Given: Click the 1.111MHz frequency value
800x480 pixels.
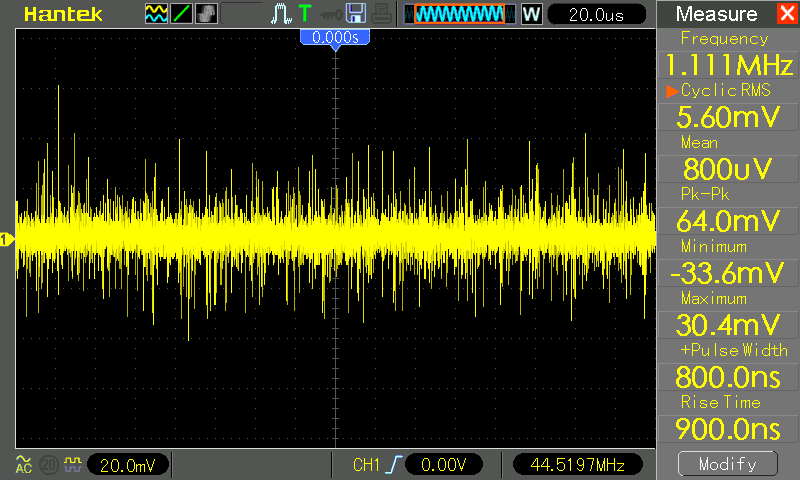Looking at the screenshot, I should (729, 65).
